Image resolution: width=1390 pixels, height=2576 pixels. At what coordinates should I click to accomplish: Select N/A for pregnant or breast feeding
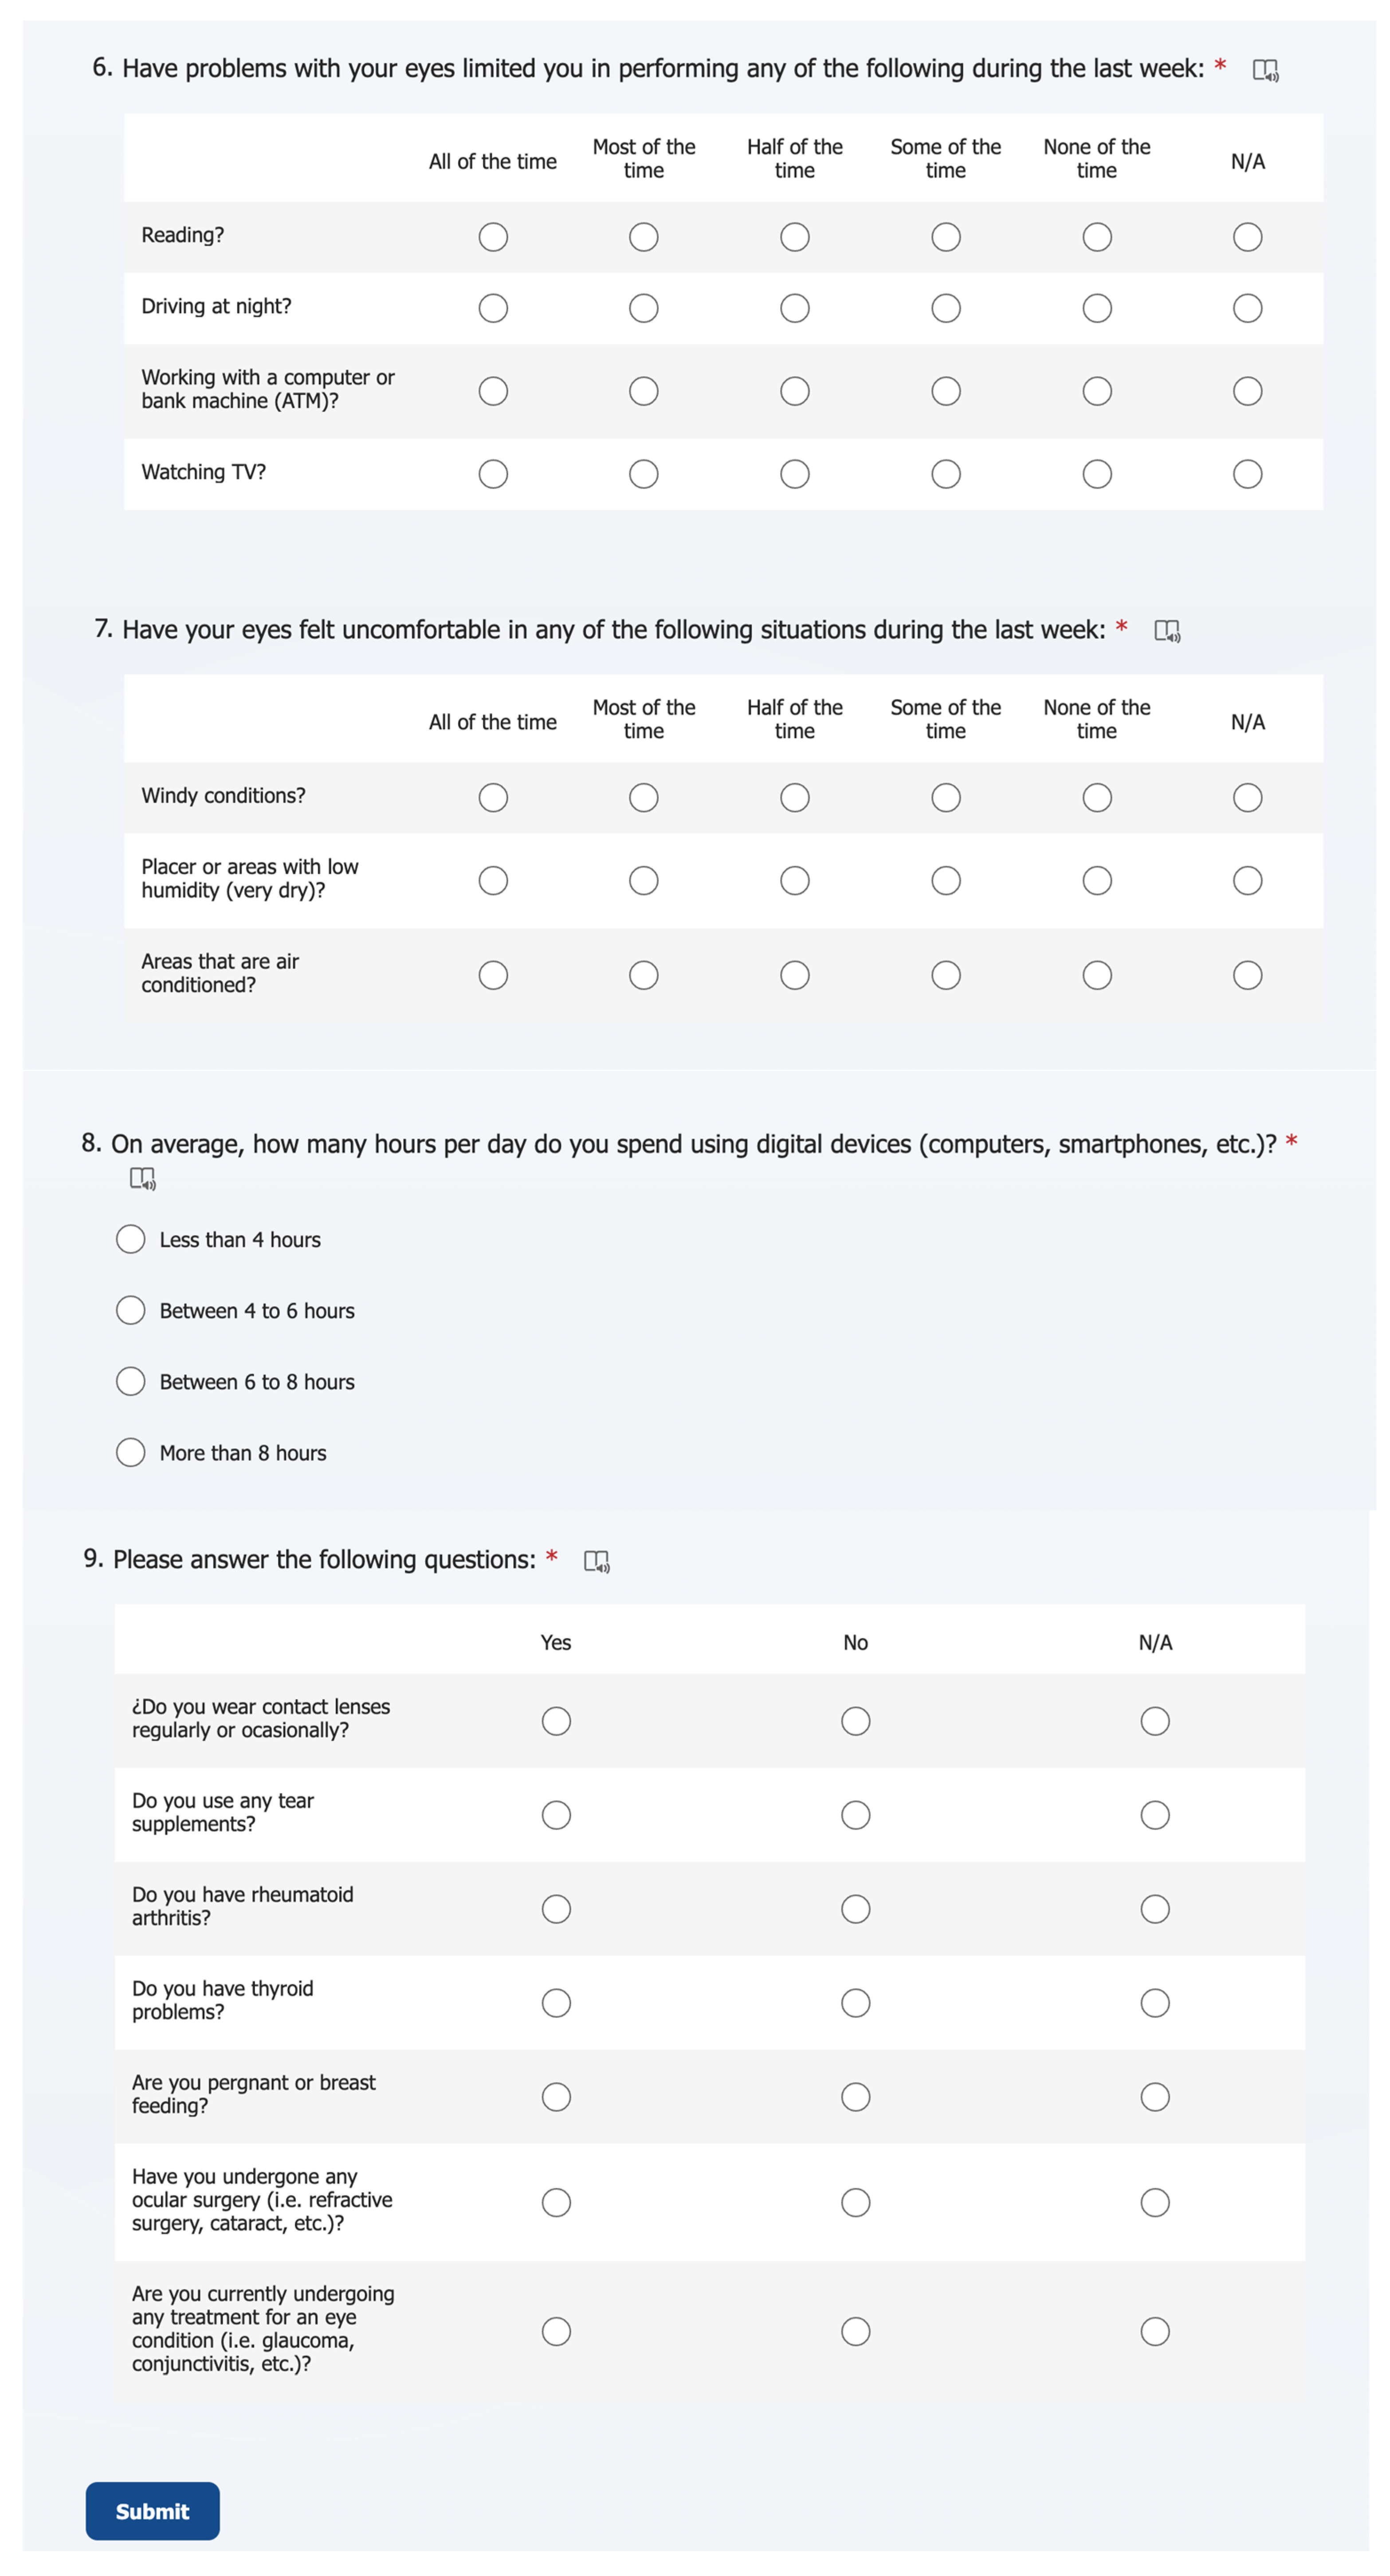[x=1155, y=2097]
